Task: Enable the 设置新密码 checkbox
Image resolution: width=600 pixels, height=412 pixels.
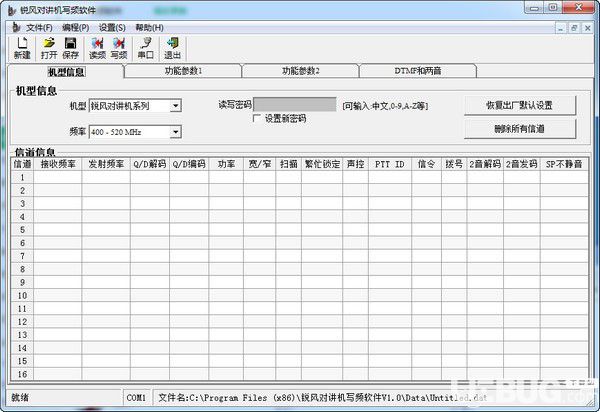Action: [257, 118]
